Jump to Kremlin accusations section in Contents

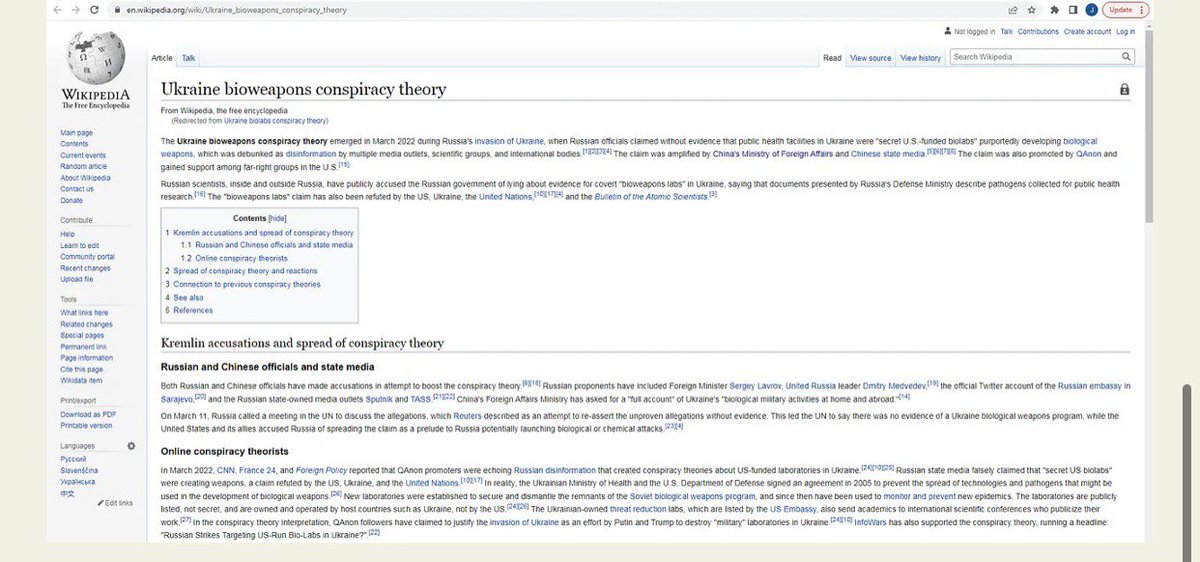pos(259,232)
